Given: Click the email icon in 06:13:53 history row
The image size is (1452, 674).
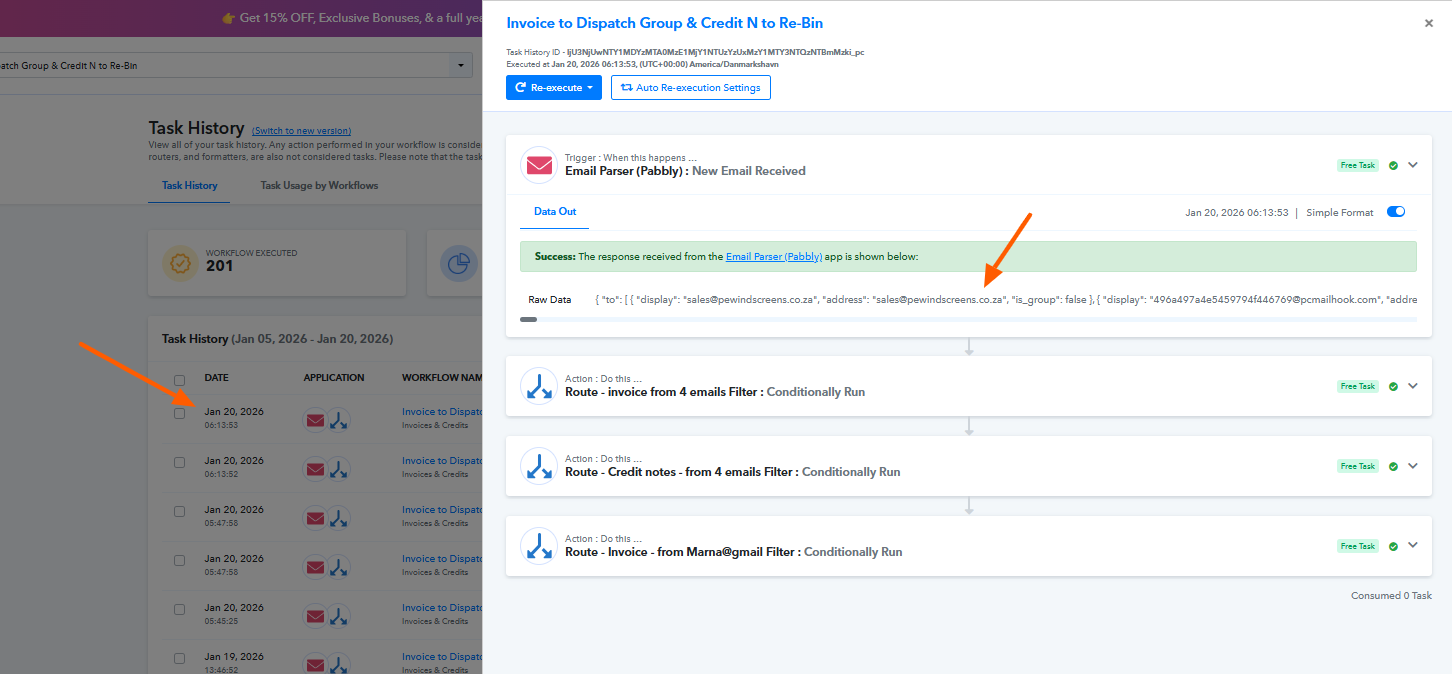Looking at the screenshot, I should (x=315, y=419).
